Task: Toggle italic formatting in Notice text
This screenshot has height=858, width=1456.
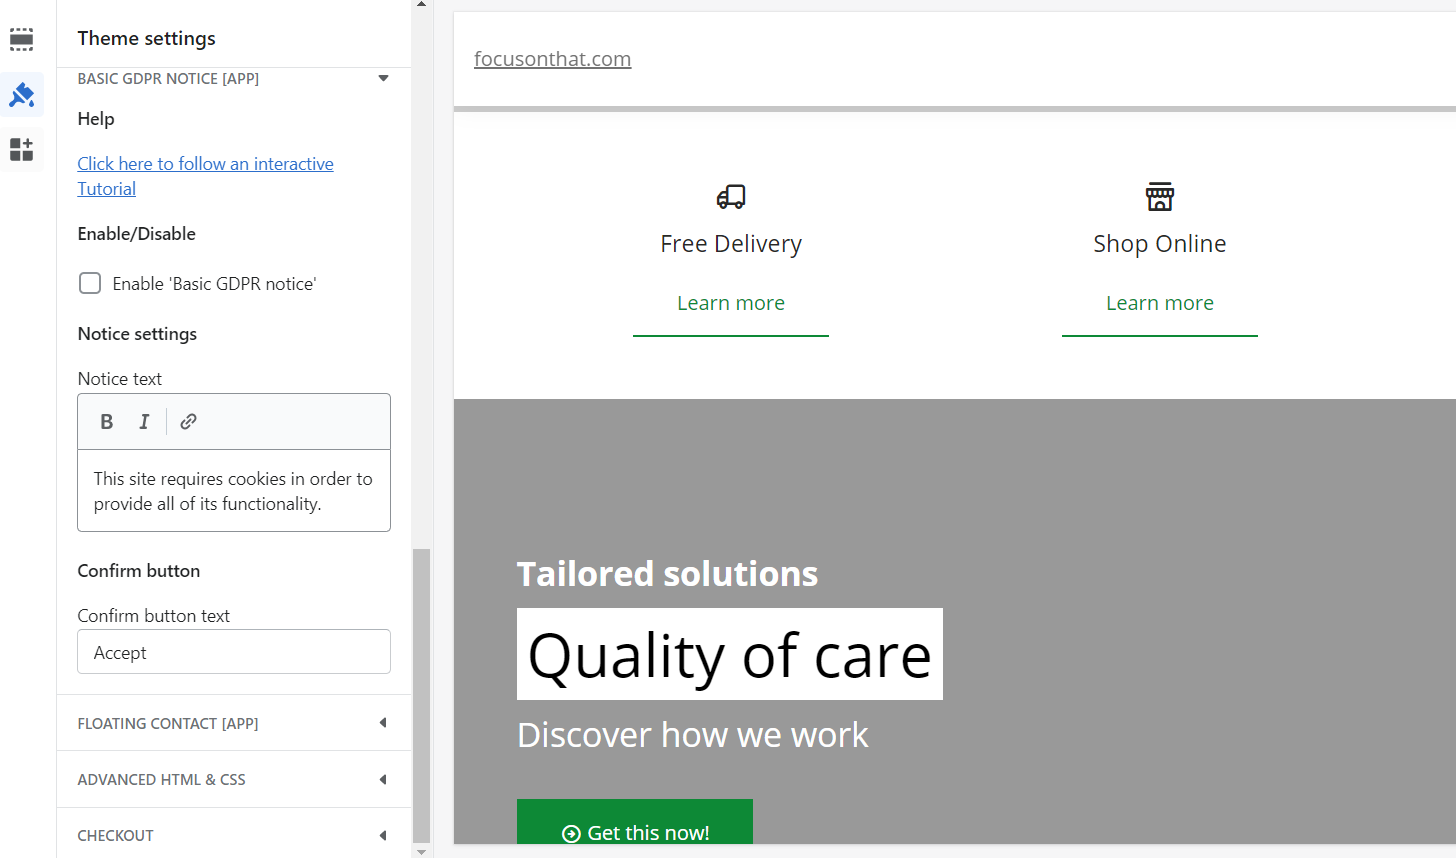Action: point(144,422)
